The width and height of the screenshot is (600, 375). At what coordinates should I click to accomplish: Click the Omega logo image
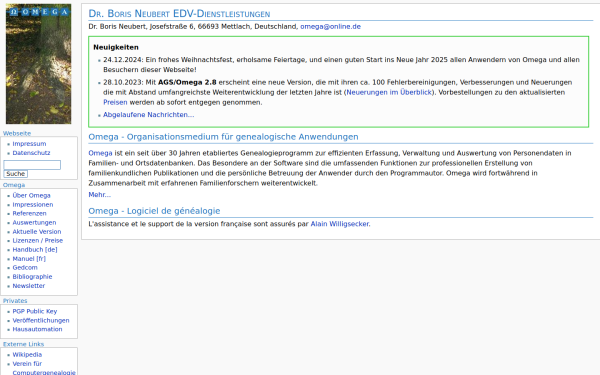[x=38, y=64]
